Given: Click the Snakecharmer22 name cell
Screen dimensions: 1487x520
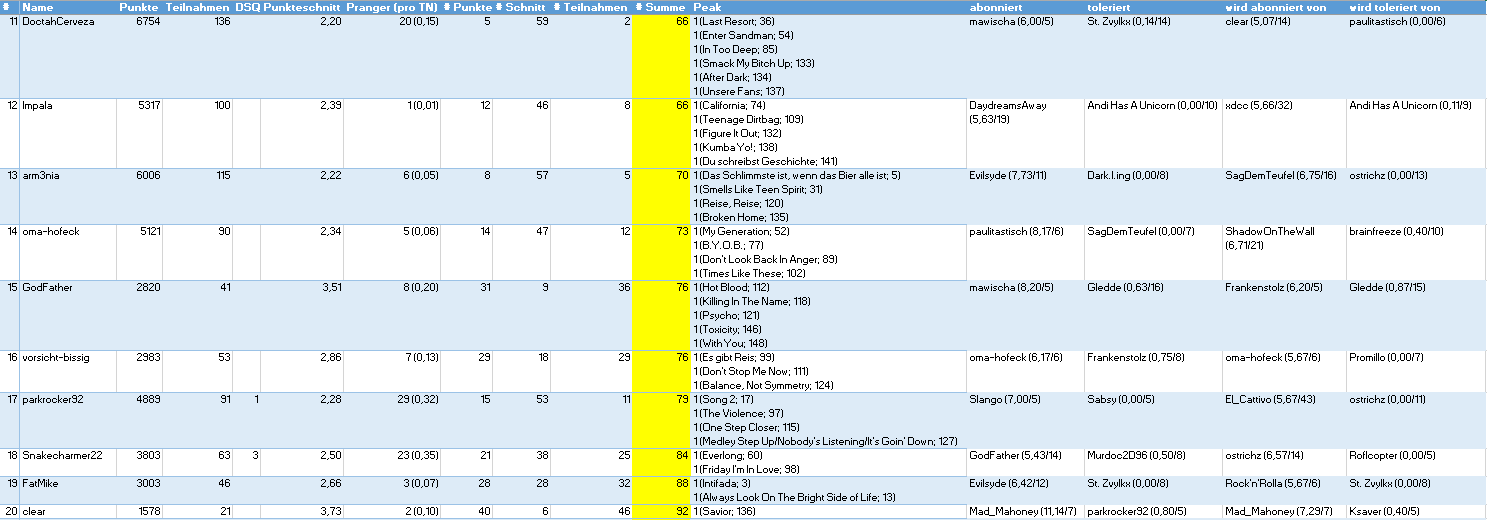Looking at the screenshot, I should point(62,455).
